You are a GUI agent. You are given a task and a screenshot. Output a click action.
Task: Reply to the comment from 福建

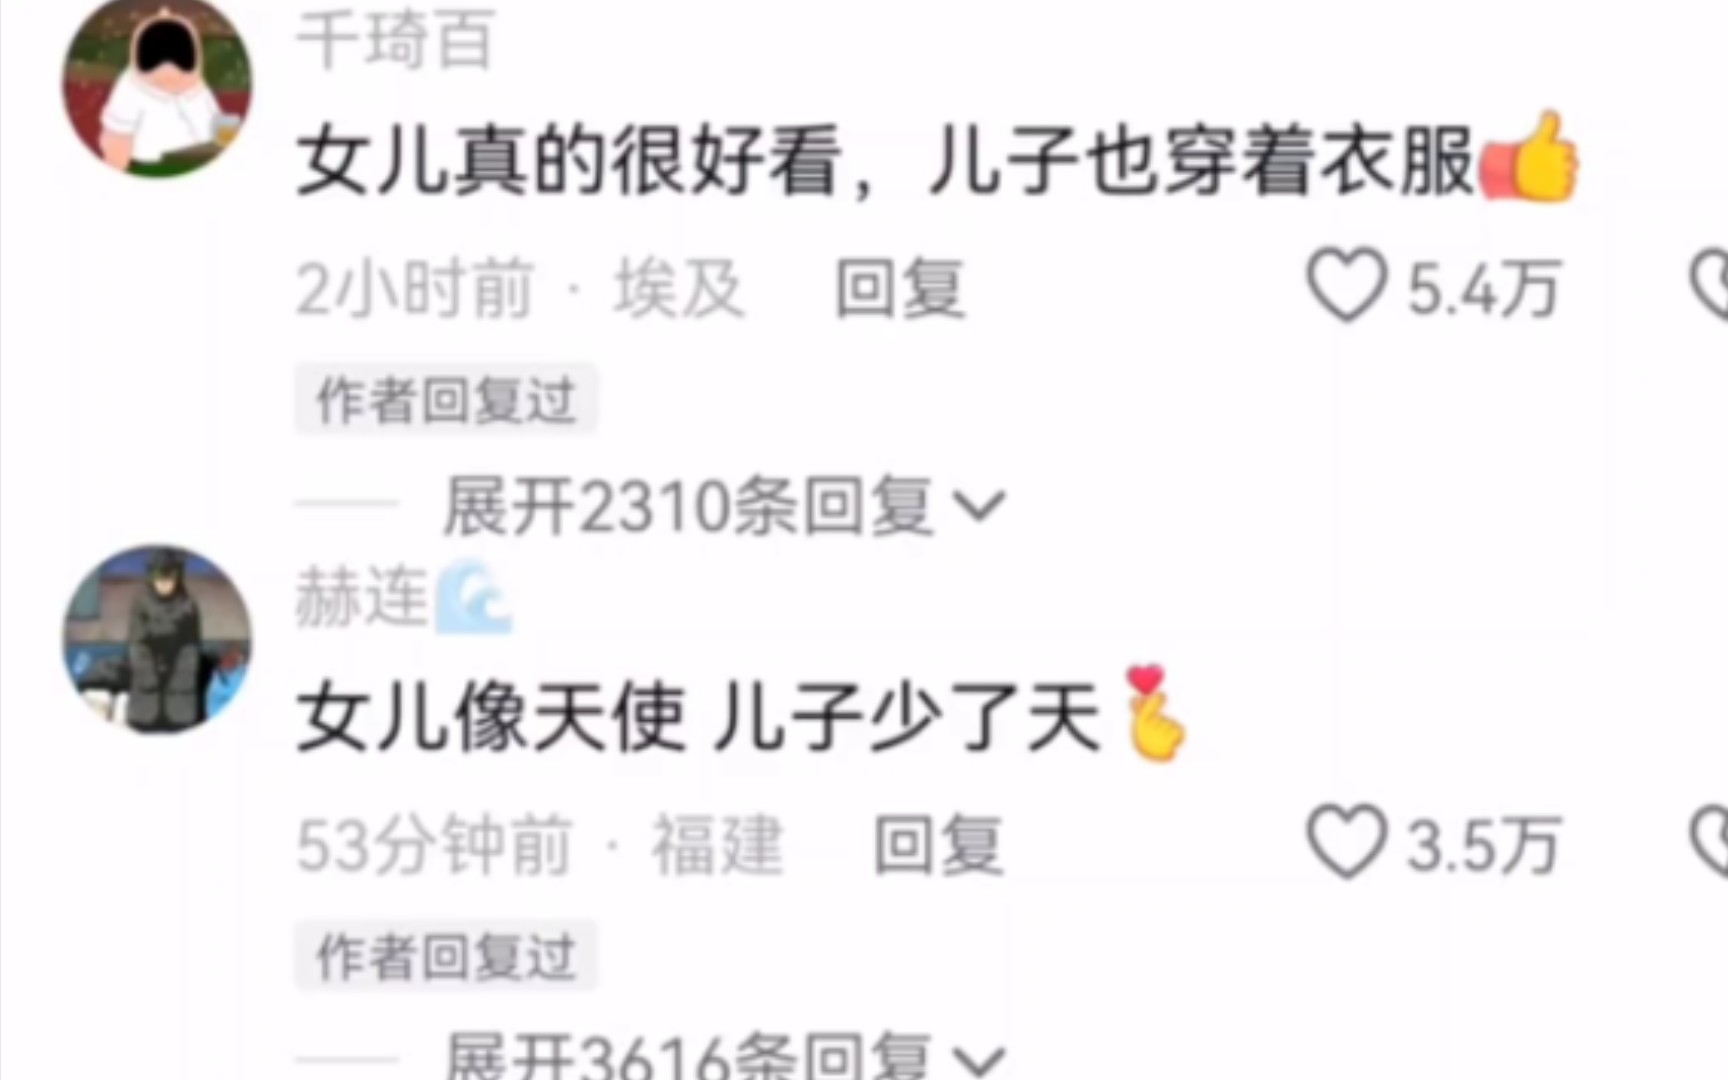point(938,845)
